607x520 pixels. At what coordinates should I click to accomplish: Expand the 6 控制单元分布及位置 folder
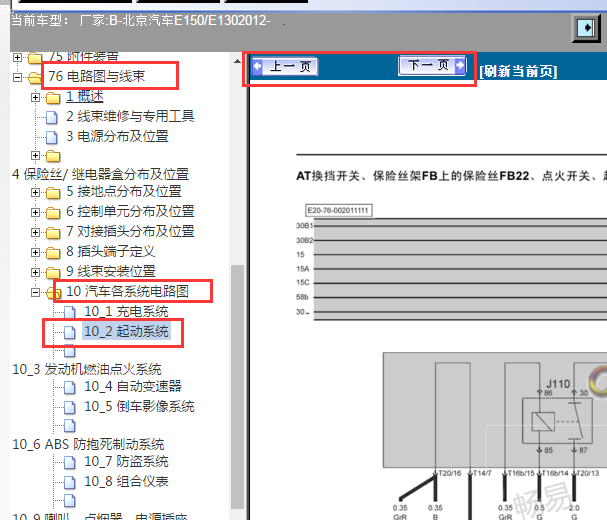click(x=36, y=212)
